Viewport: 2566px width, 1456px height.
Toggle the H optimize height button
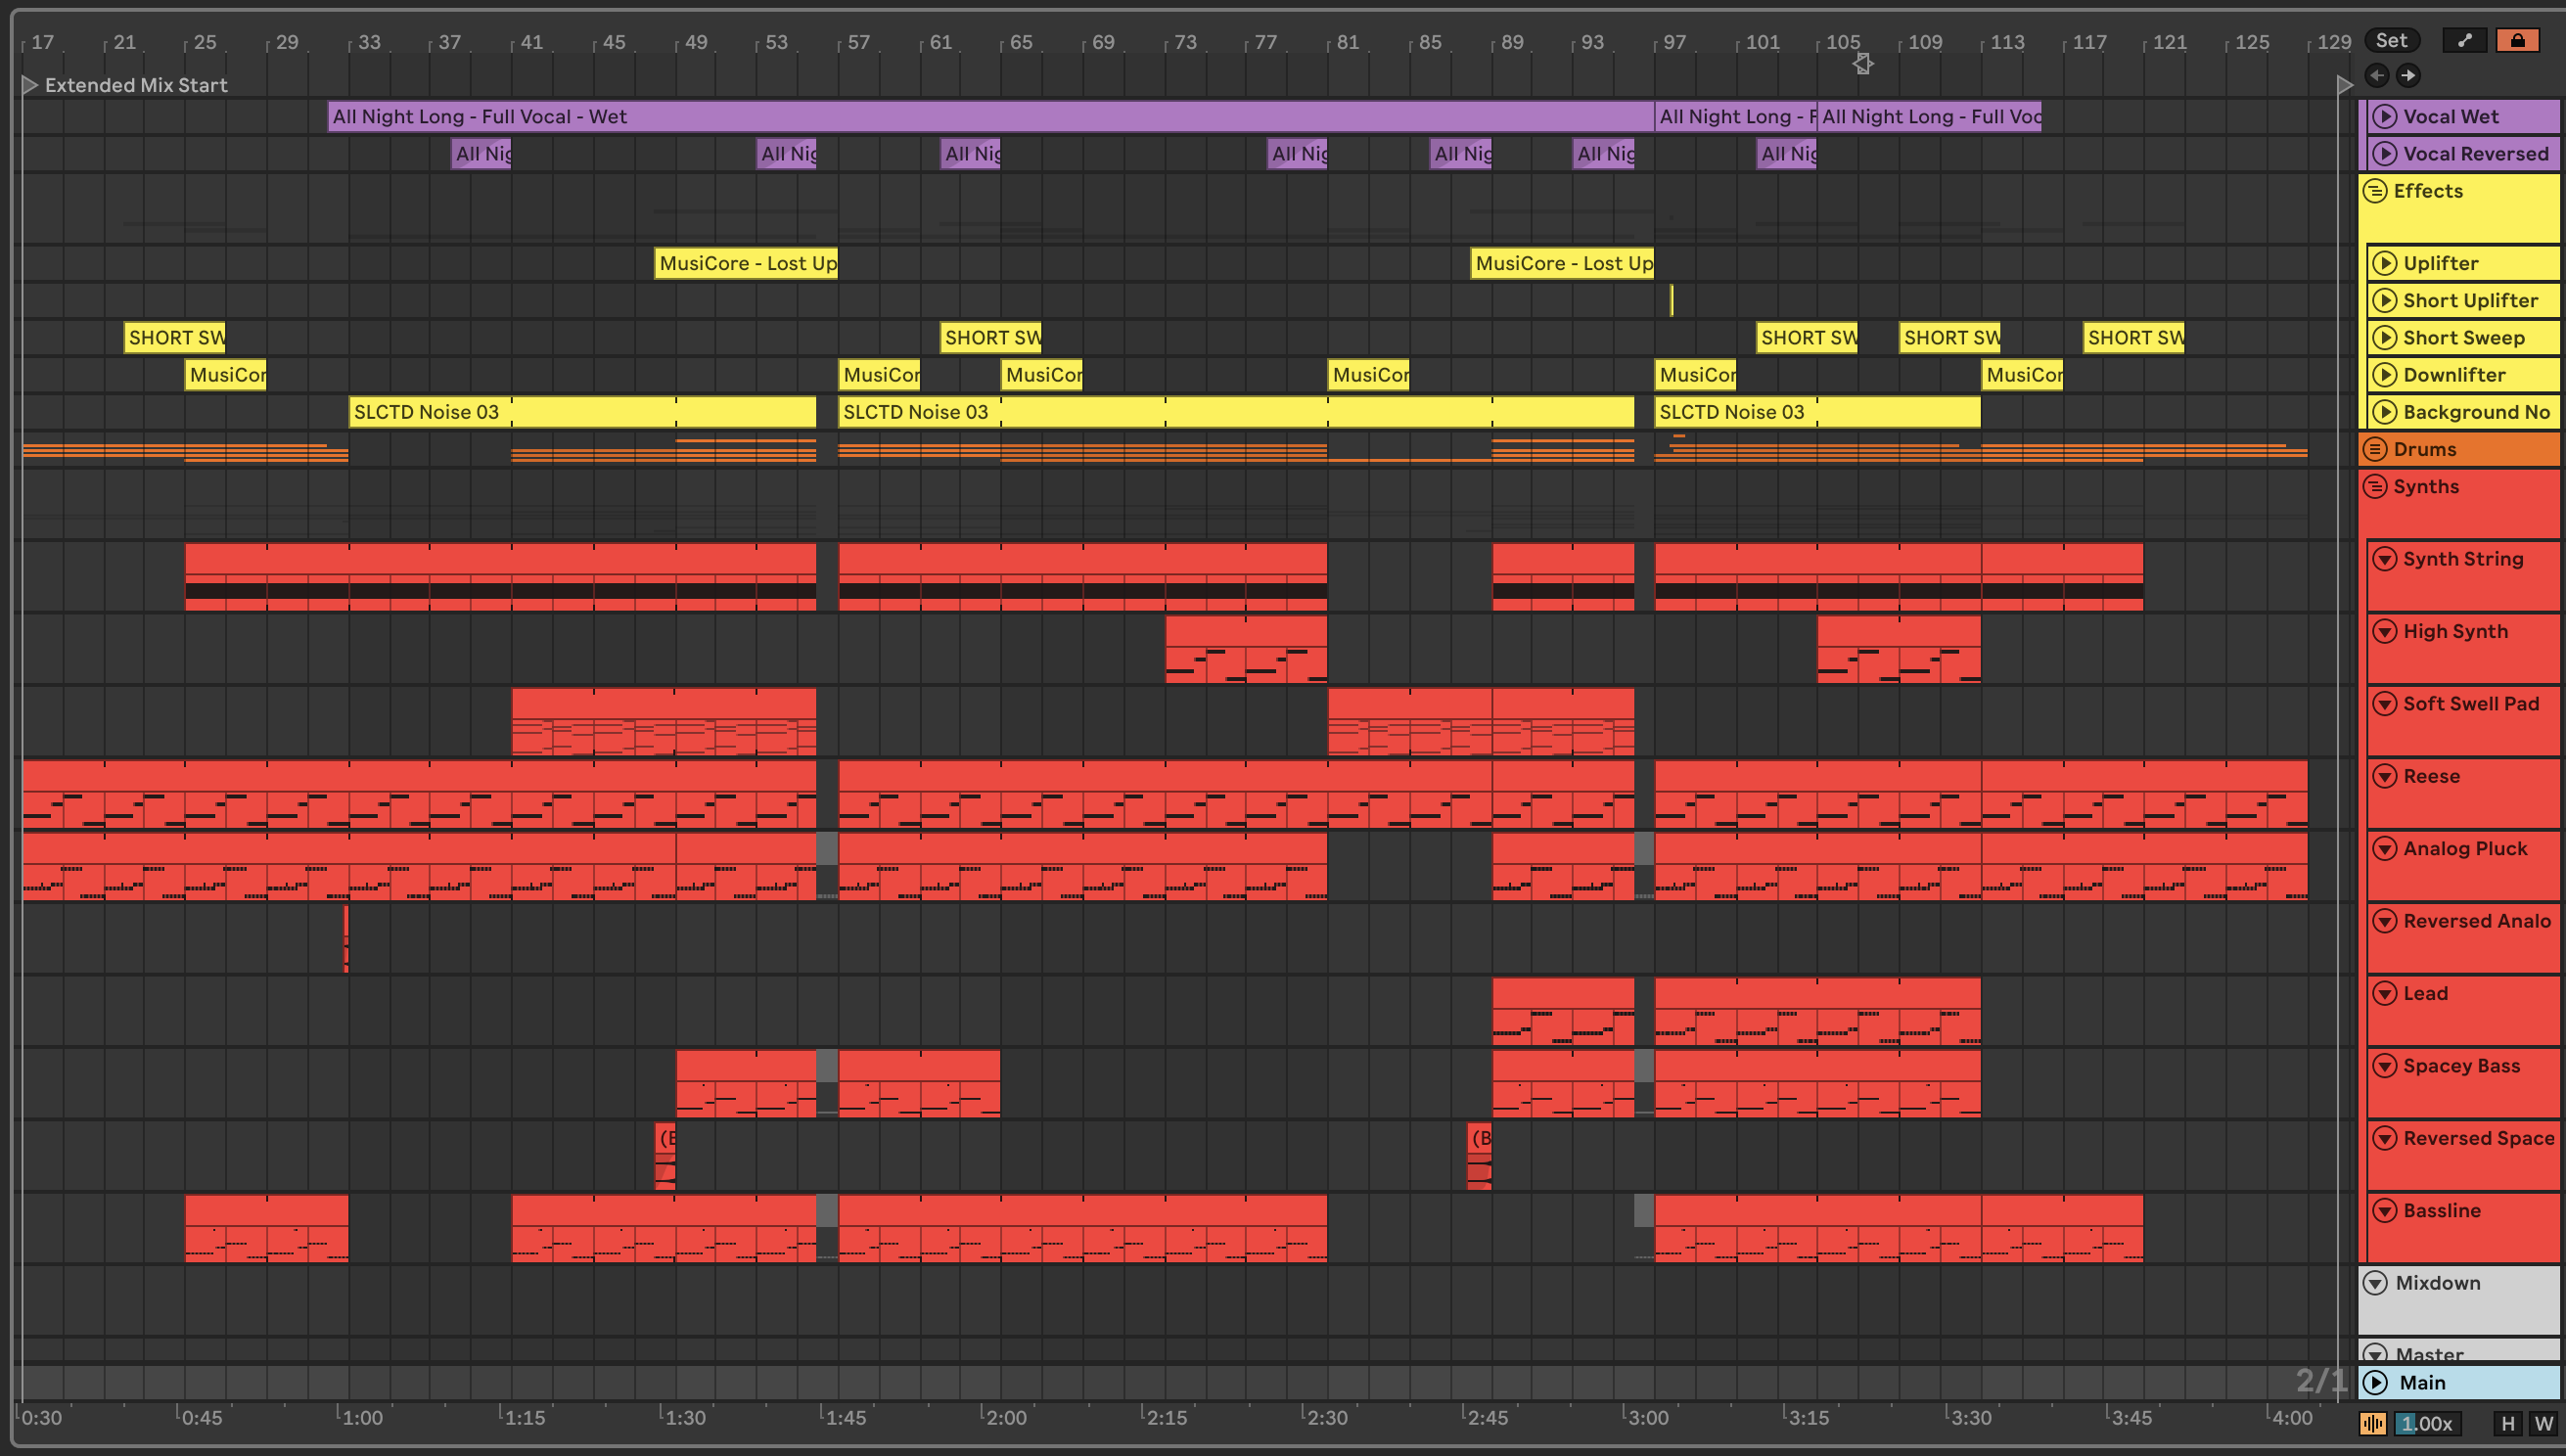pyautogui.click(x=2507, y=1423)
